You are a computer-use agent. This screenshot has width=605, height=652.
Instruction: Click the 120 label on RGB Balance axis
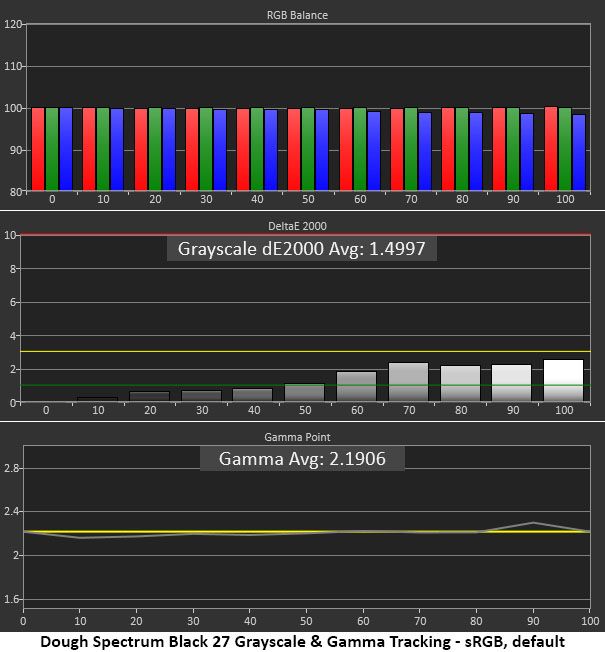point(12,24)
